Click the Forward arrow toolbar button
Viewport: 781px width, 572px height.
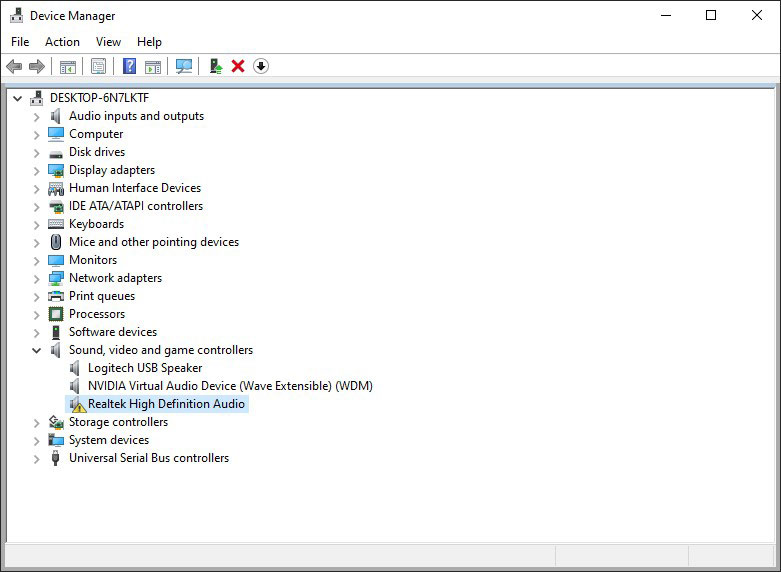coord(37,66)
